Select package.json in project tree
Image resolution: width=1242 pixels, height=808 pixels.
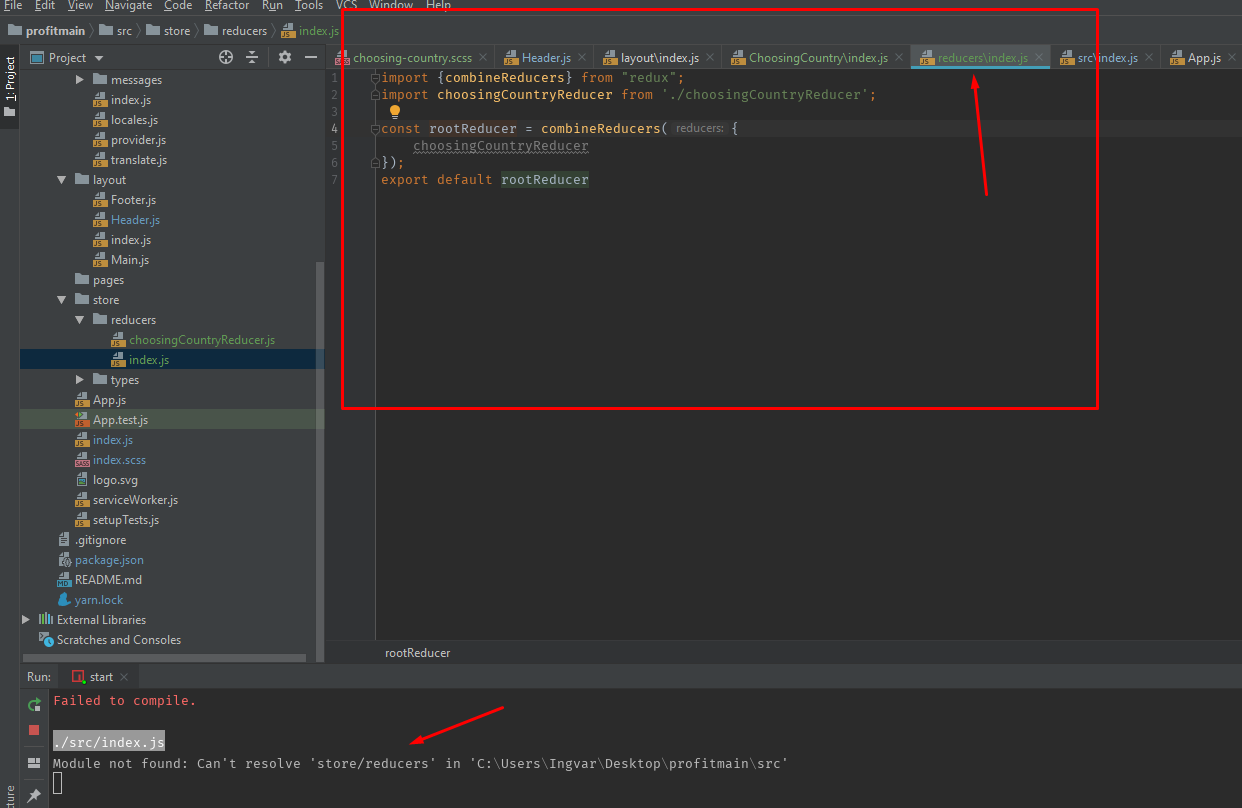click(109, 560)
